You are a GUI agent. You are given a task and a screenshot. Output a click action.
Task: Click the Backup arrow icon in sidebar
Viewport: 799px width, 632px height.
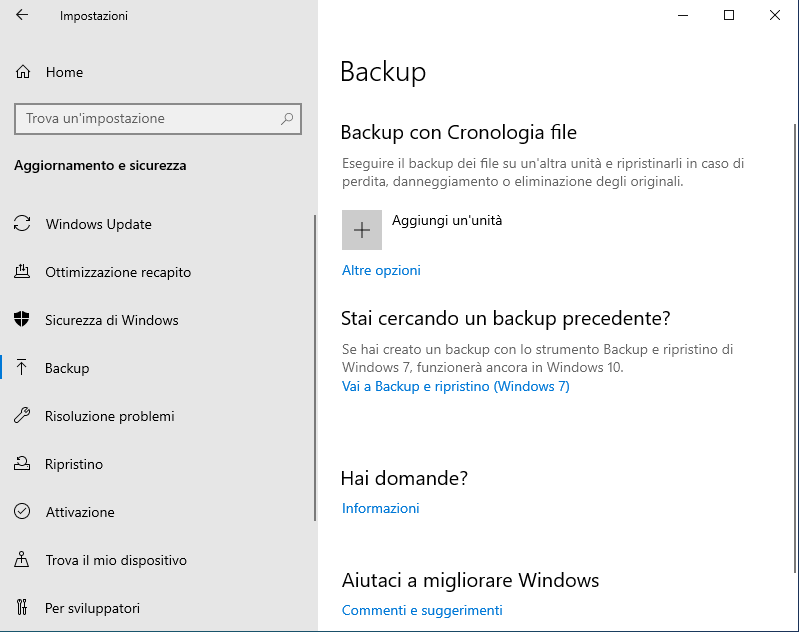click(x=22, y=368)
